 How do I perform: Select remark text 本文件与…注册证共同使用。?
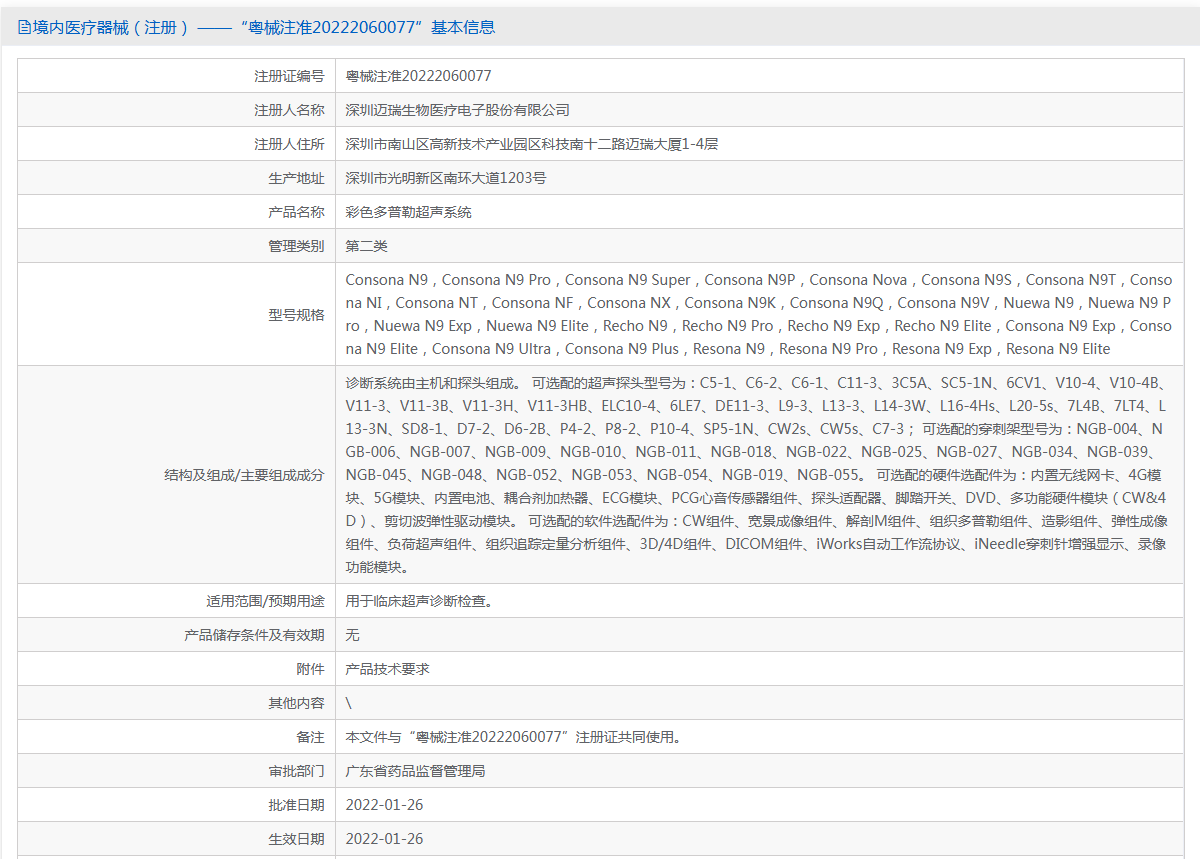[x=515, y=737]
